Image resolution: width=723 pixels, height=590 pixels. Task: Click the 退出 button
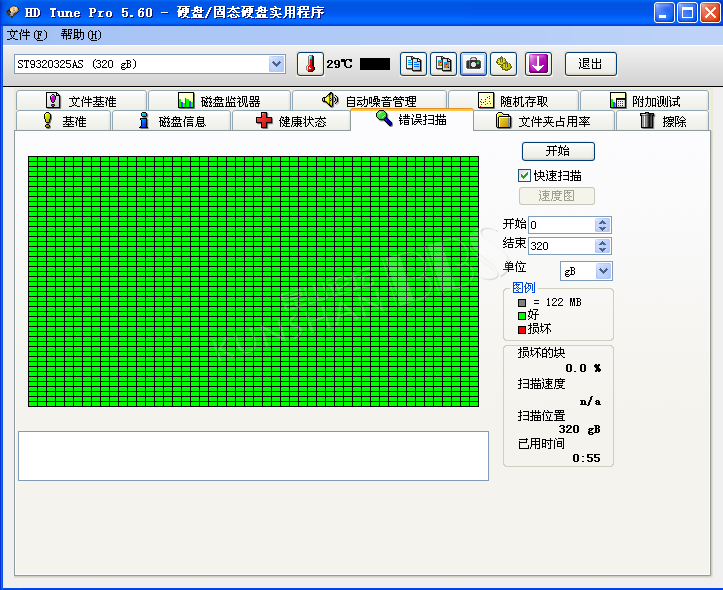click(590, 64)
